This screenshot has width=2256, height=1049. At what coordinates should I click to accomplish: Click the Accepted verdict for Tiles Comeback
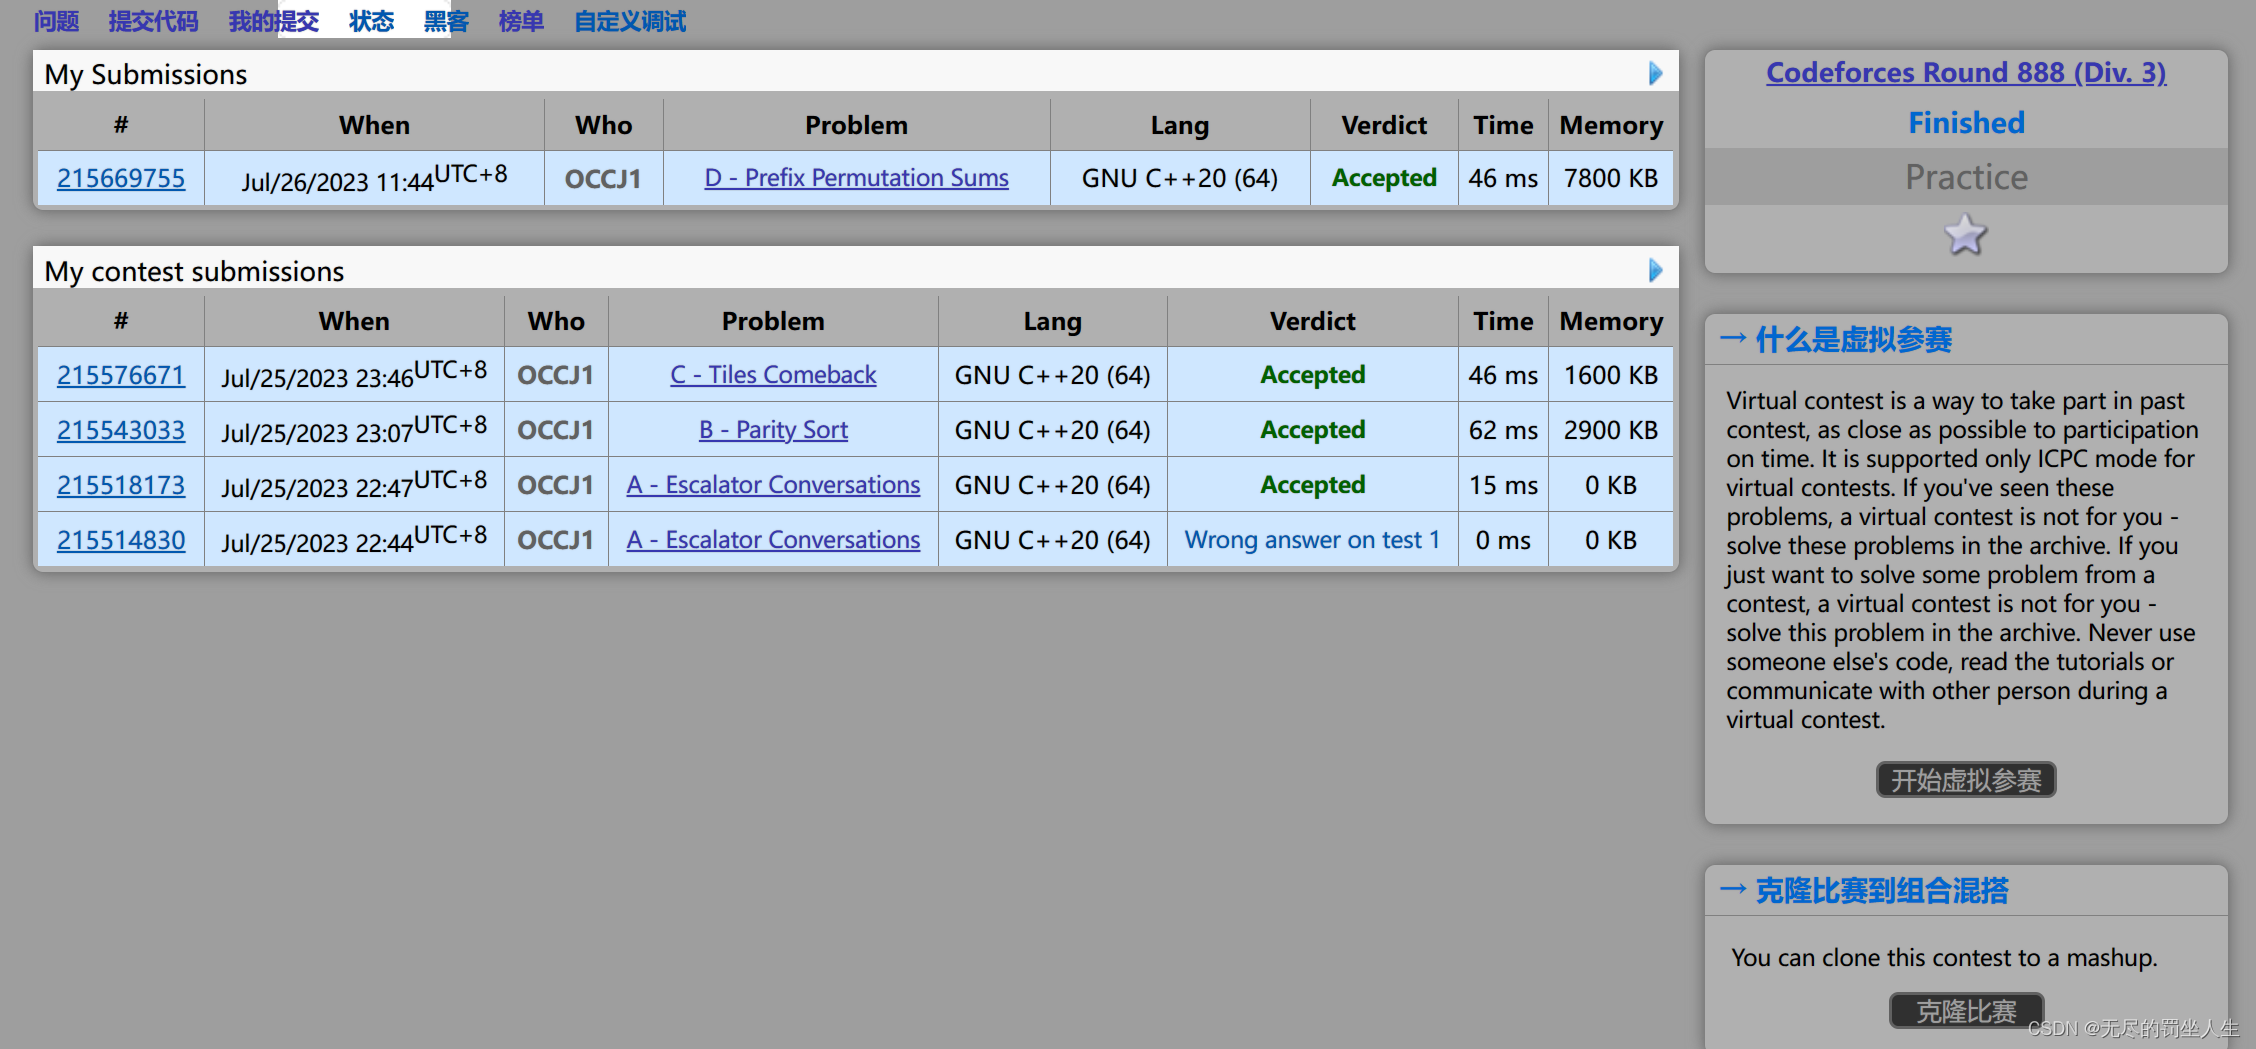pos(1312,375)
